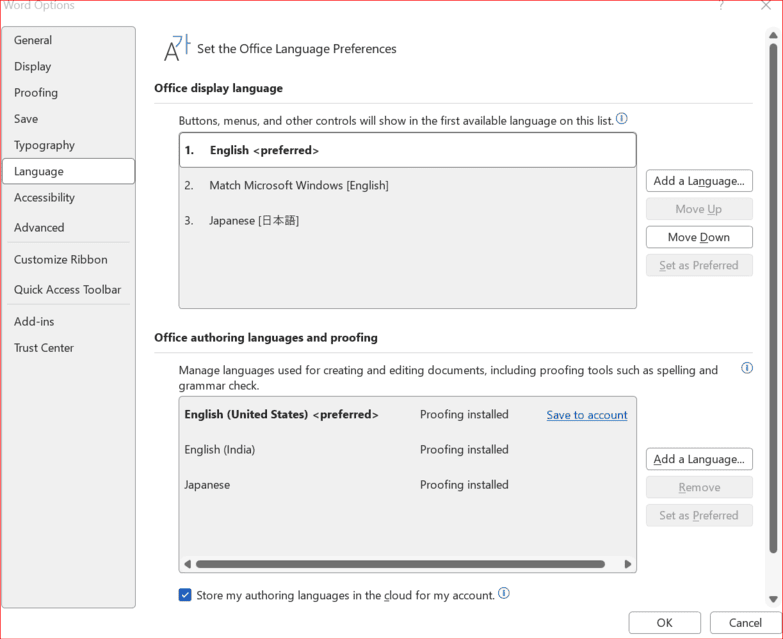Open the General options category
Image resolution: width=783 pixels, height=639 pixels.
tap(68, 40)
